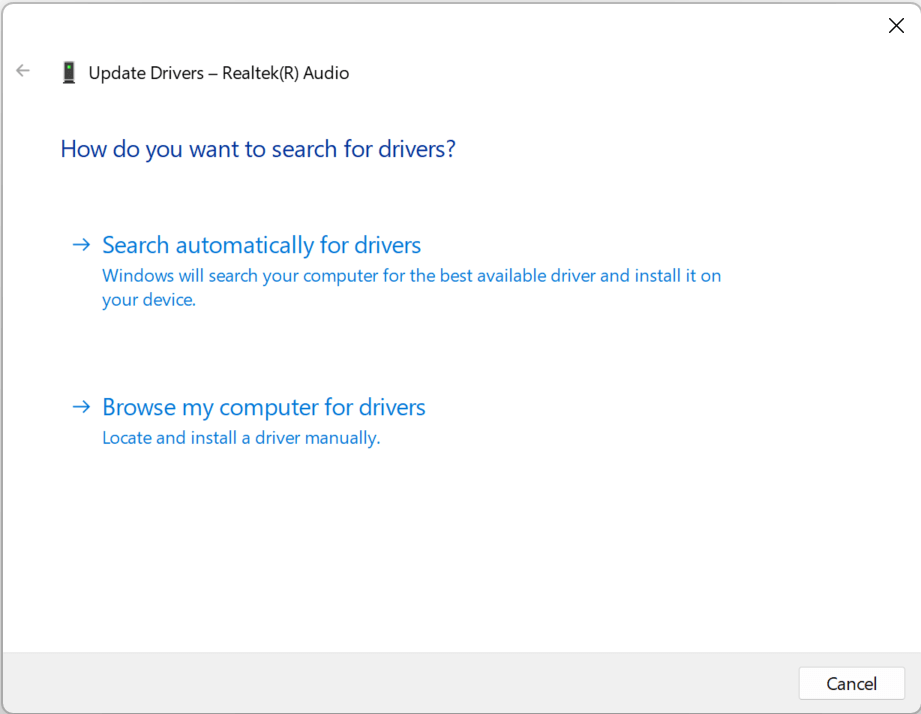Select Browse my computer for drivers
The width and height of the screenshot is (921, 714).
pos(264,407)
